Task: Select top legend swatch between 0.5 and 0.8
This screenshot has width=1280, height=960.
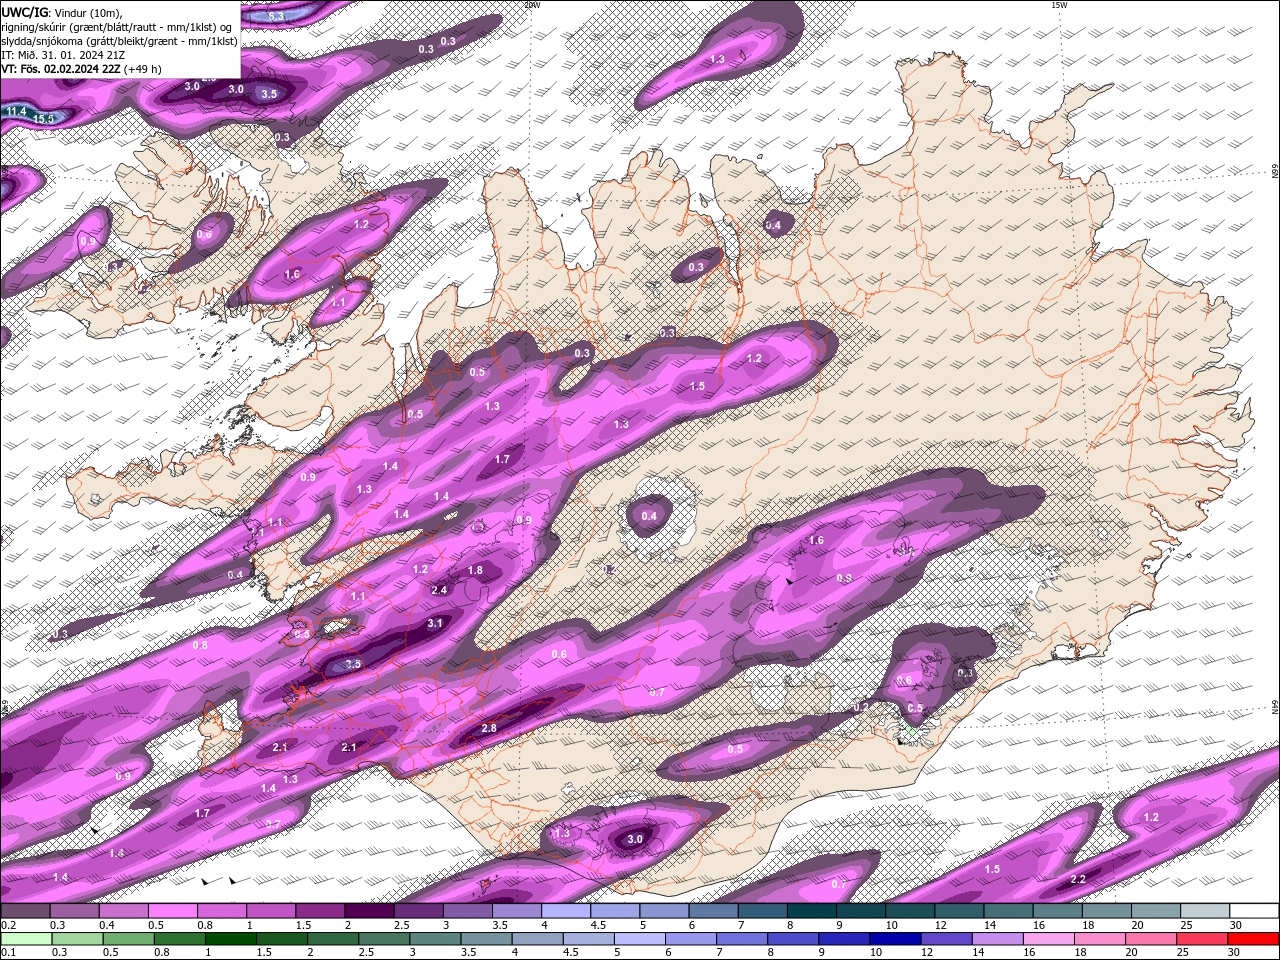Action: [x=172, y=910]
